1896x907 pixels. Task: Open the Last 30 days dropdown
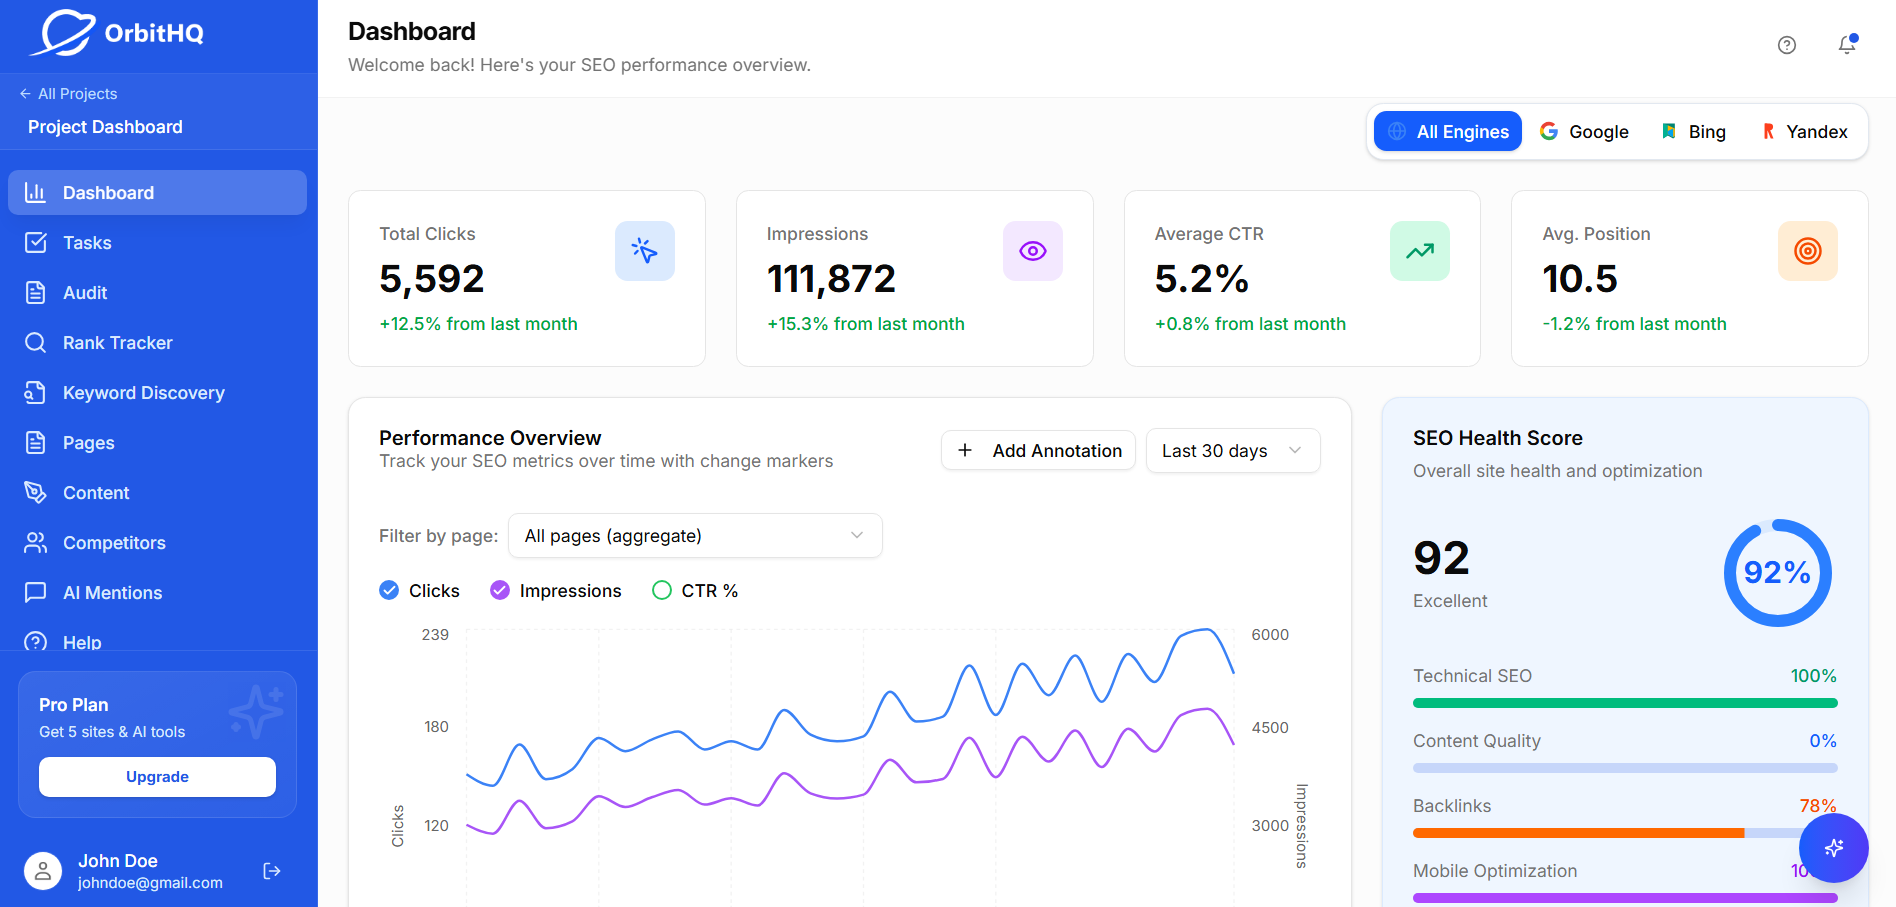click(x=1232, y=450)
